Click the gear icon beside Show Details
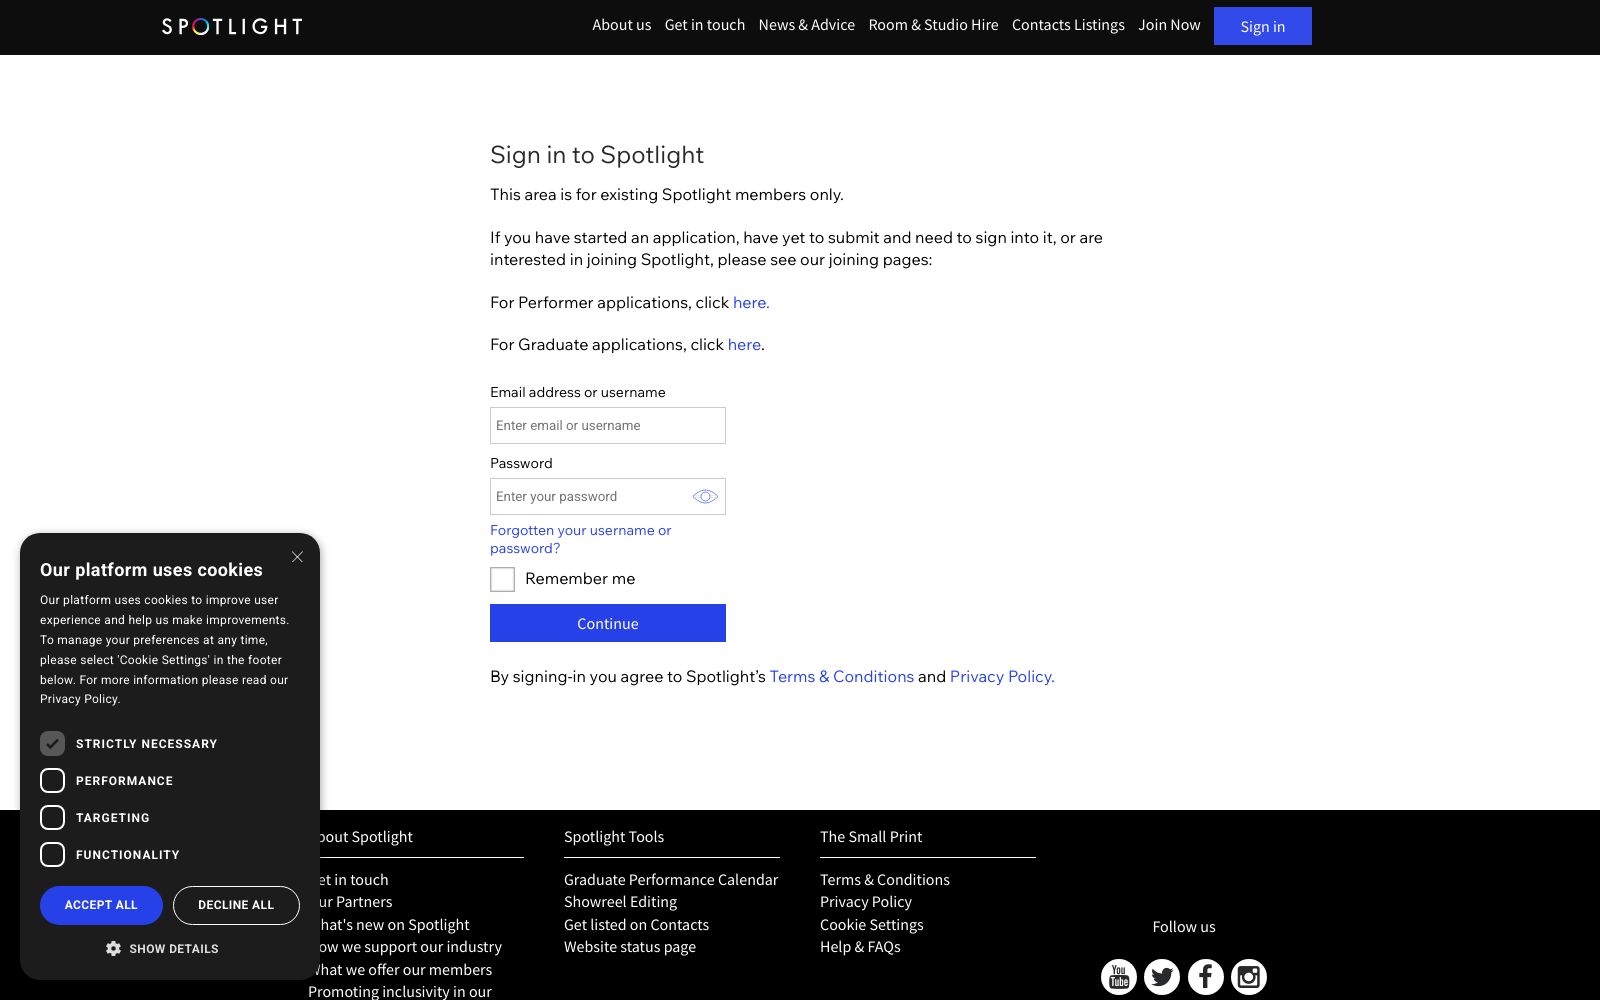 click(113, 948)
